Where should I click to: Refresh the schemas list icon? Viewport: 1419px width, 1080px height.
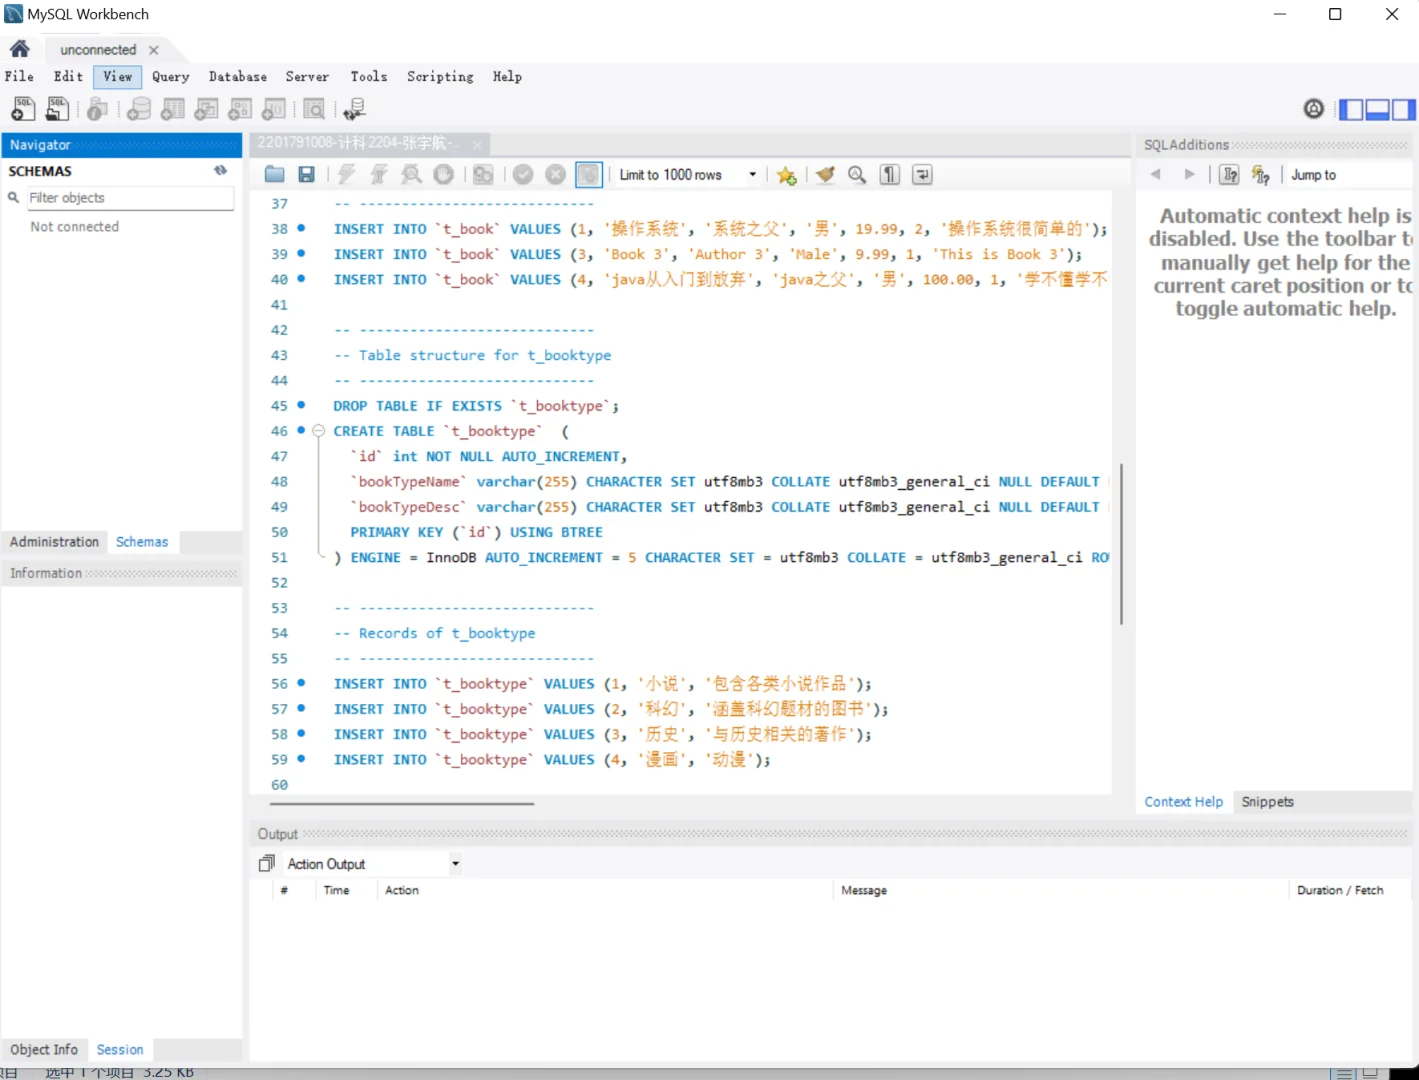[220, 171]
